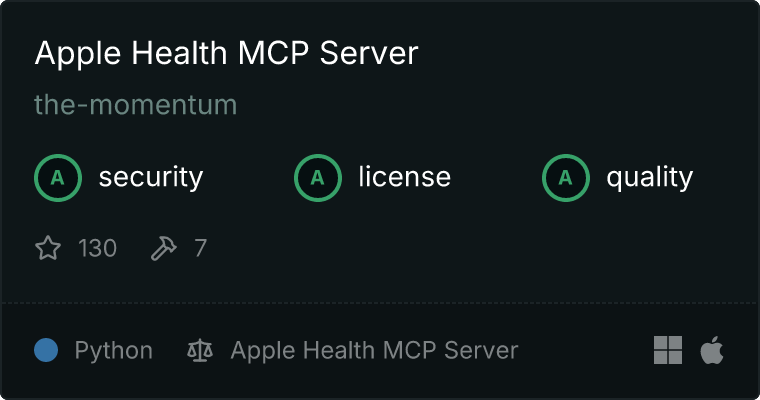Image resolution: width=760 pixels, height=400 pixels.
Task: Click the hammer tools icon
Action: pos(164,248)
